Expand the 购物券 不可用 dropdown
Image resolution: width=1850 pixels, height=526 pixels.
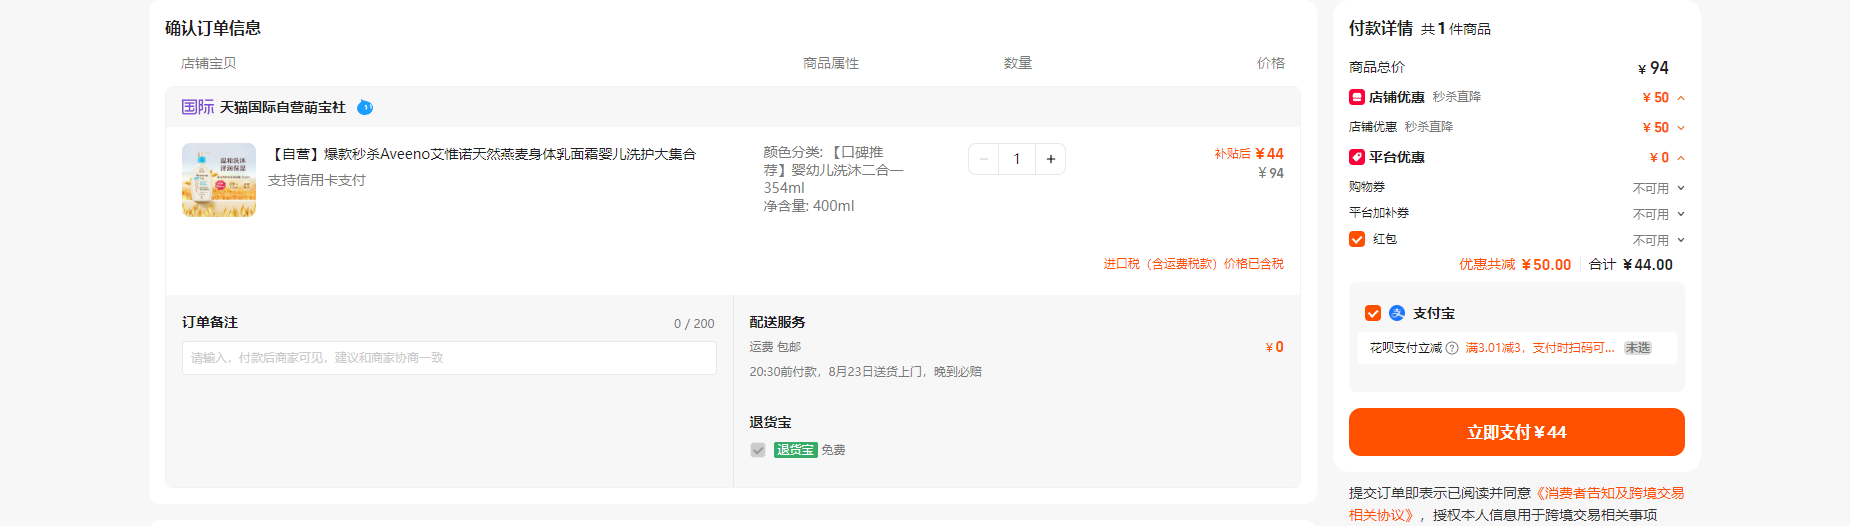click(1659, 188)
